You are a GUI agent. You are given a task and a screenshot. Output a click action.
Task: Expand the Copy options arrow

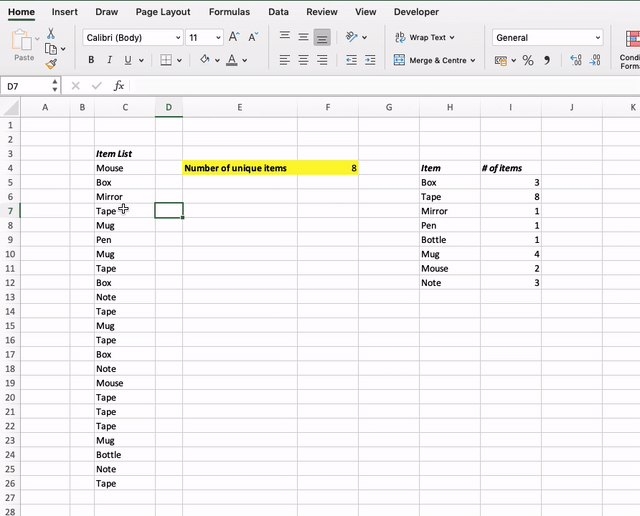[x=63, y=49]
